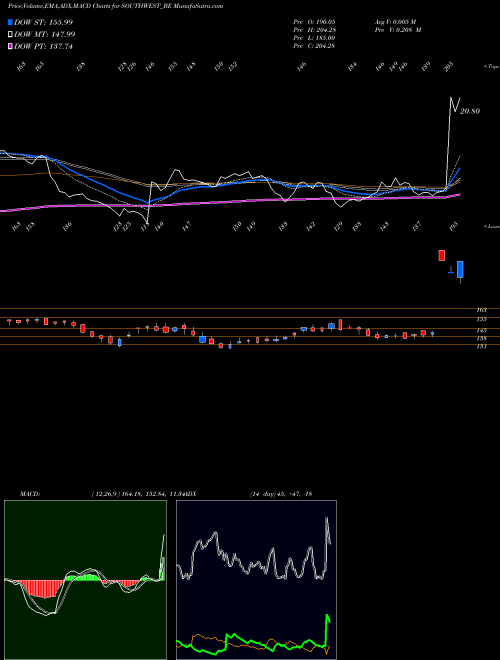Click the MACD histogram chart panel
This screenshot has height=660, width=500.
coord(85,580)
